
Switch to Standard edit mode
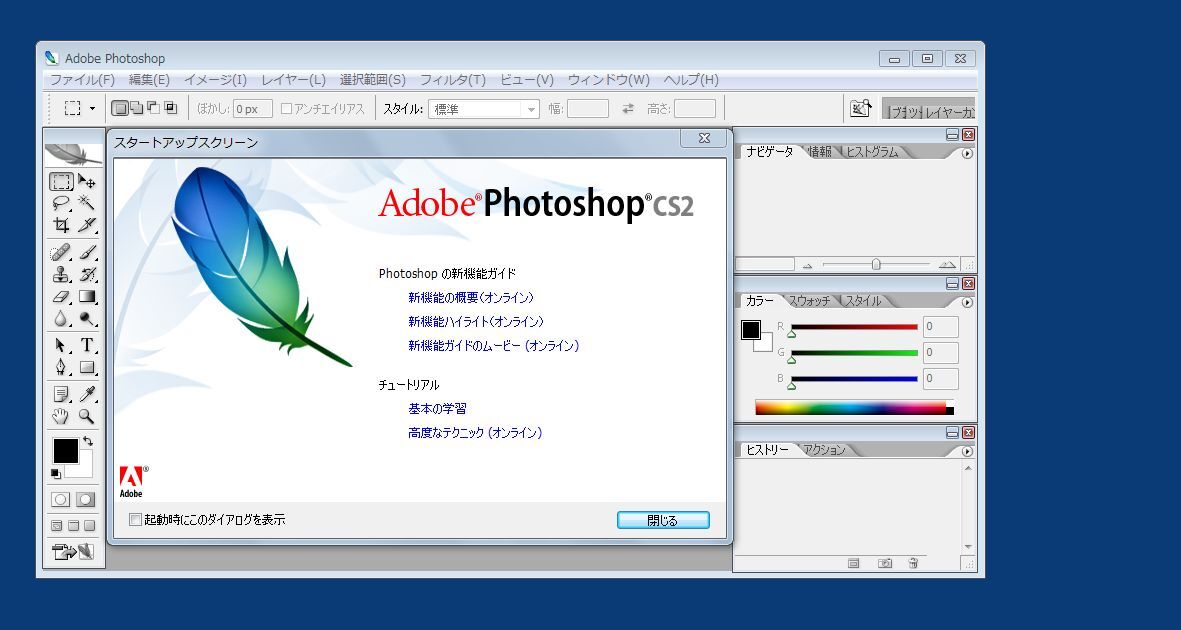[x=61, y=500]
